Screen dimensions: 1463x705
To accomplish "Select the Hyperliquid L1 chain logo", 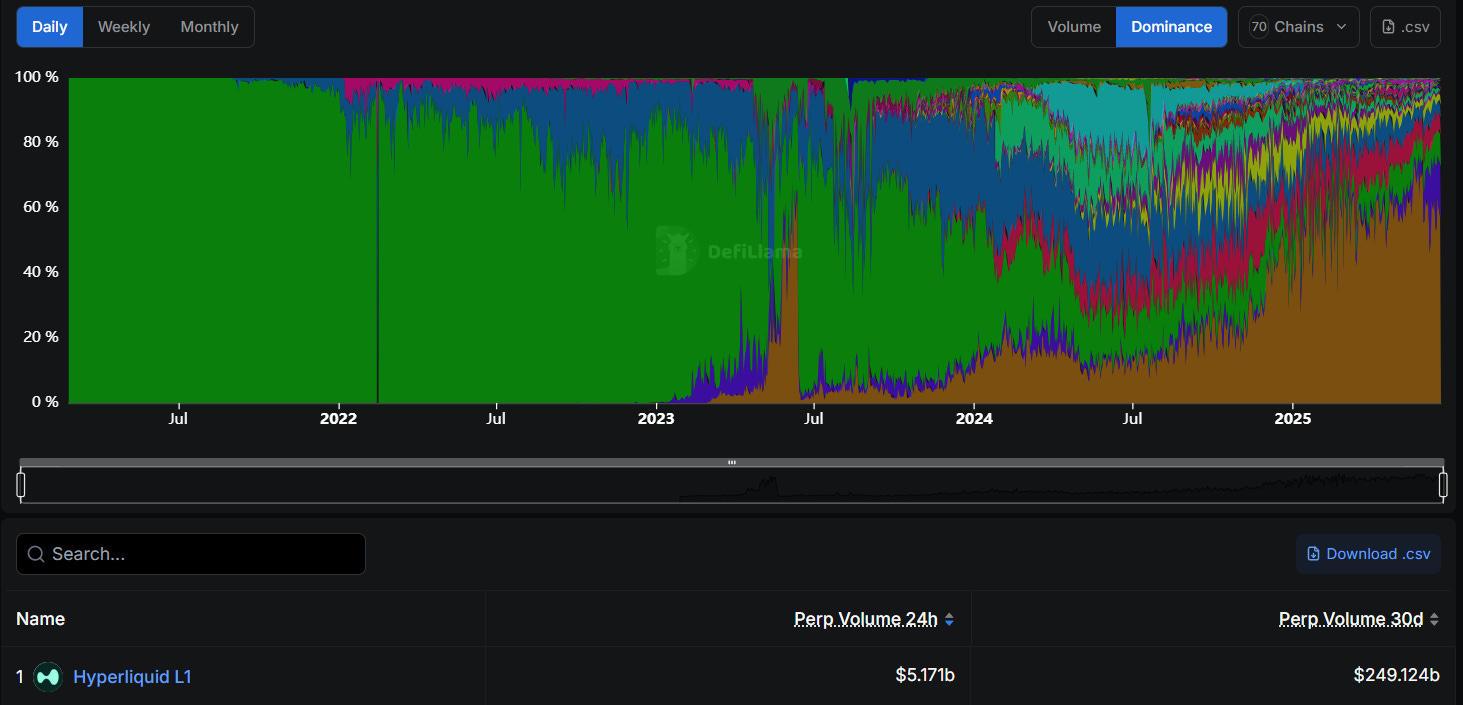I will (x=47, y=676).
